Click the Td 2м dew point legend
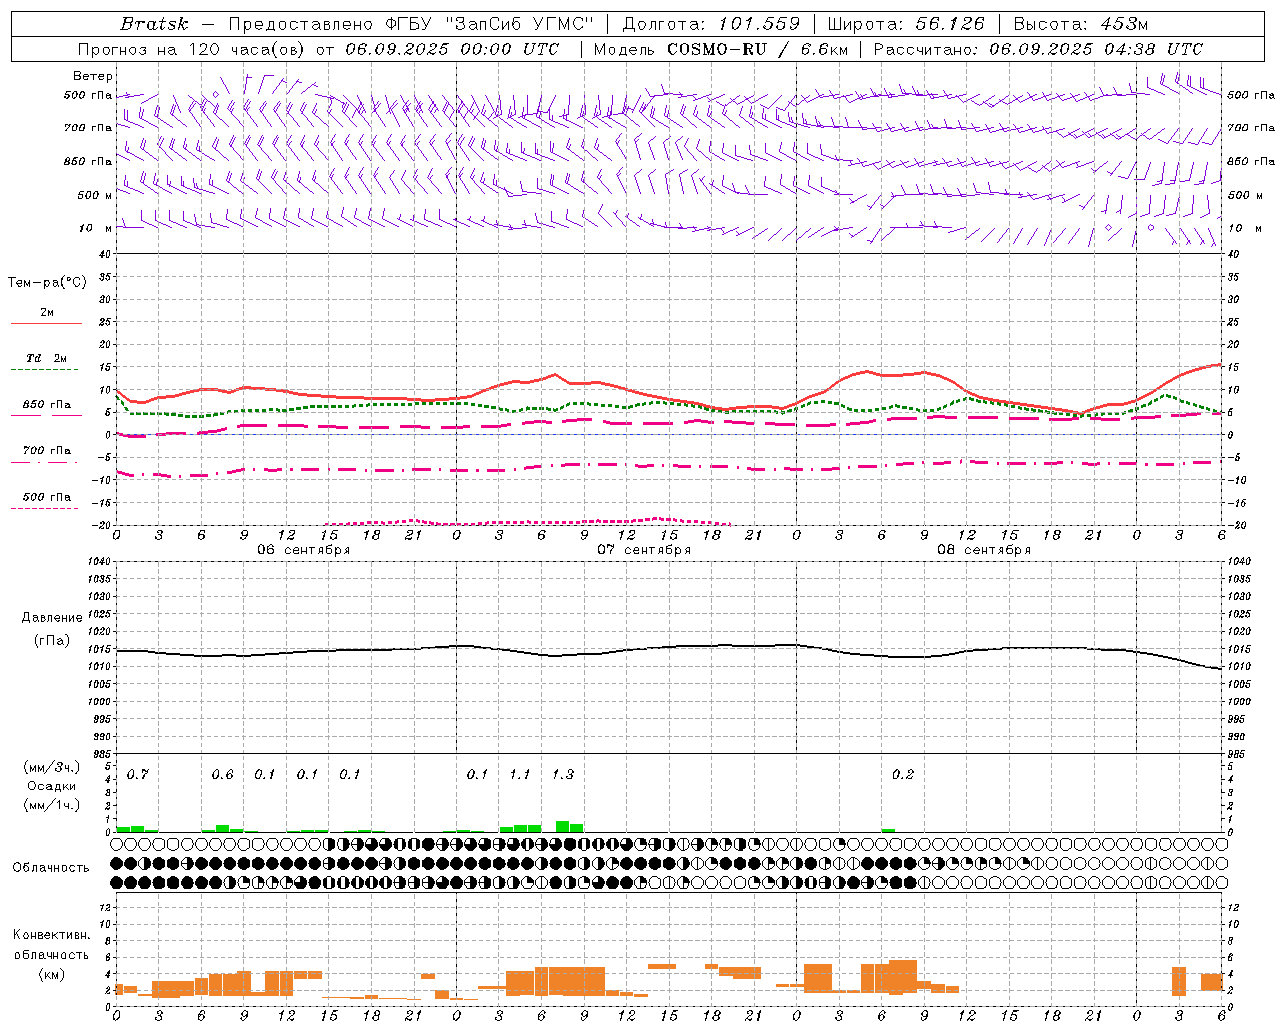The image size is (1280, 1024). pyautogui.click(x=46, y=358)
